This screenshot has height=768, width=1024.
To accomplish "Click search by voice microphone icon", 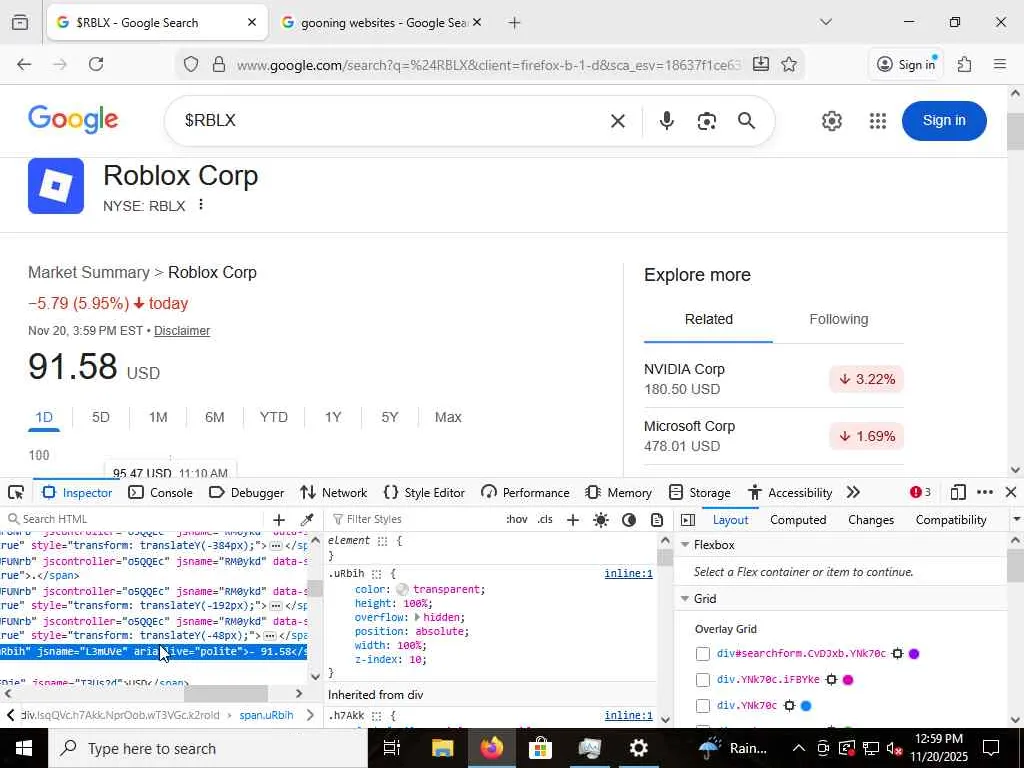I will pos(666,121).
